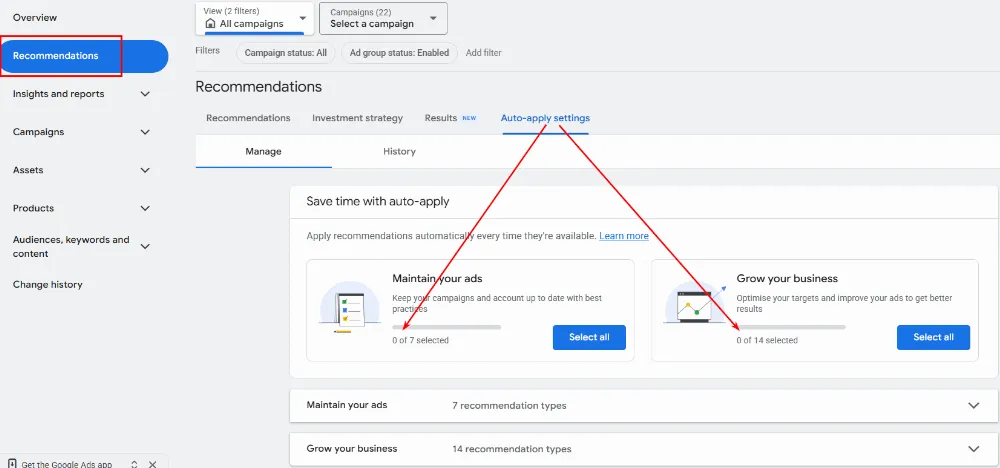The width and height of the screenshot is (1000, 468).
Task: Switch to the Recommendations sub-tab
Action: tap(248, 118)
